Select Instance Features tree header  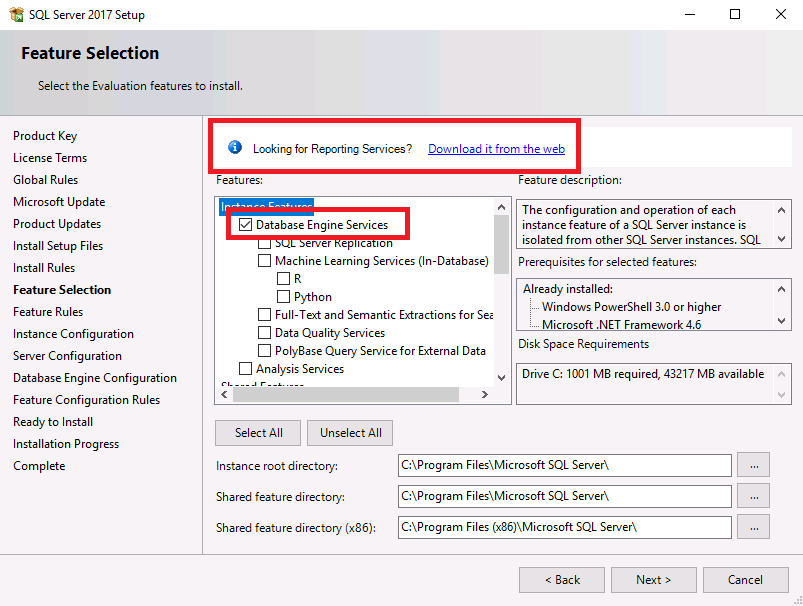pyautogui.click(x=266, y=206)
